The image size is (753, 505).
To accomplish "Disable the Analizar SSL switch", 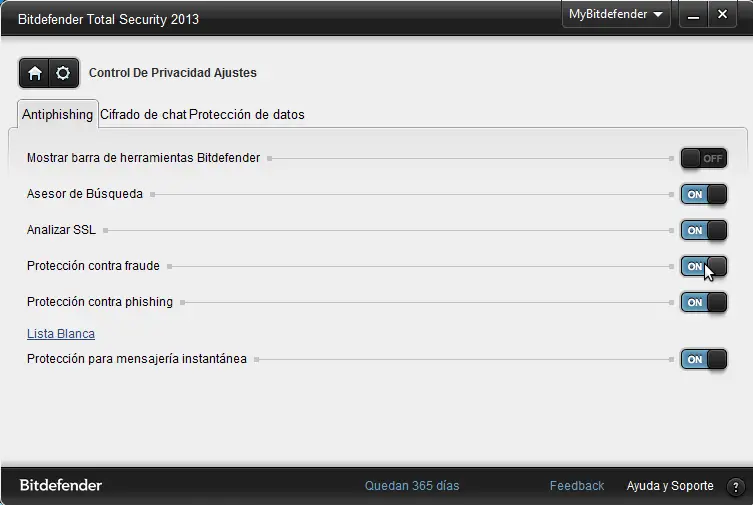I will click(704, 230).
